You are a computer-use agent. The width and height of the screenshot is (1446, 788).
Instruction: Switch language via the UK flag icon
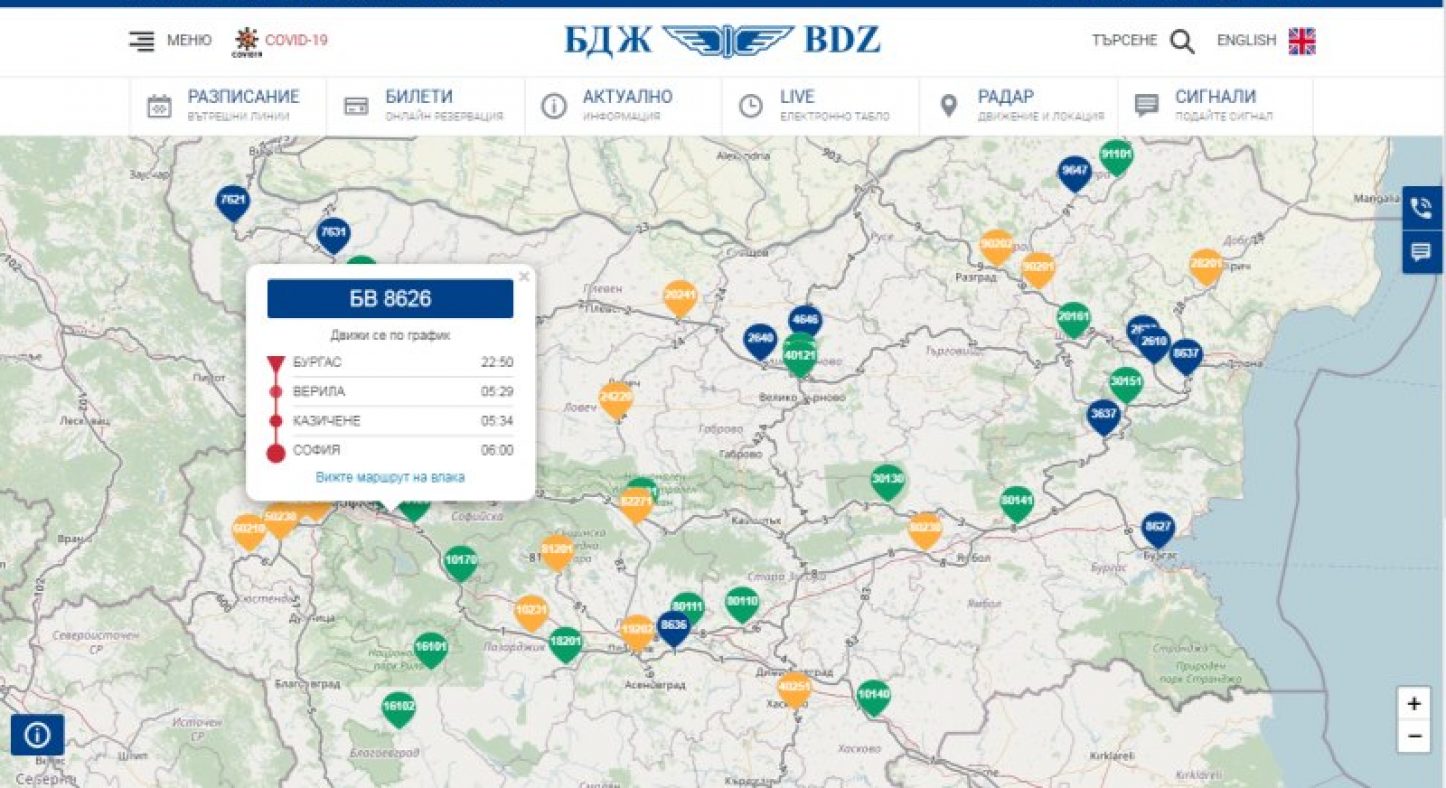click(x=1301, y=41)
